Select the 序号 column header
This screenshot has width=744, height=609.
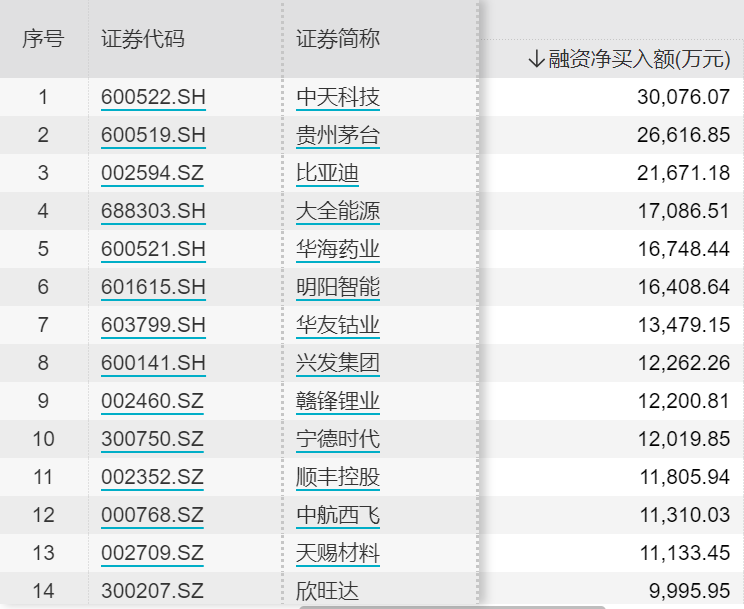click(x=43, y=39)
